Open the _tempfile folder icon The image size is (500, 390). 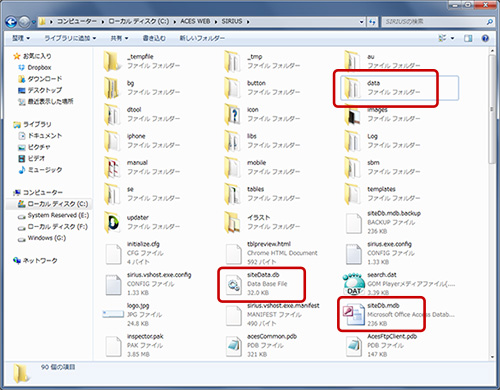click(112, 61)
